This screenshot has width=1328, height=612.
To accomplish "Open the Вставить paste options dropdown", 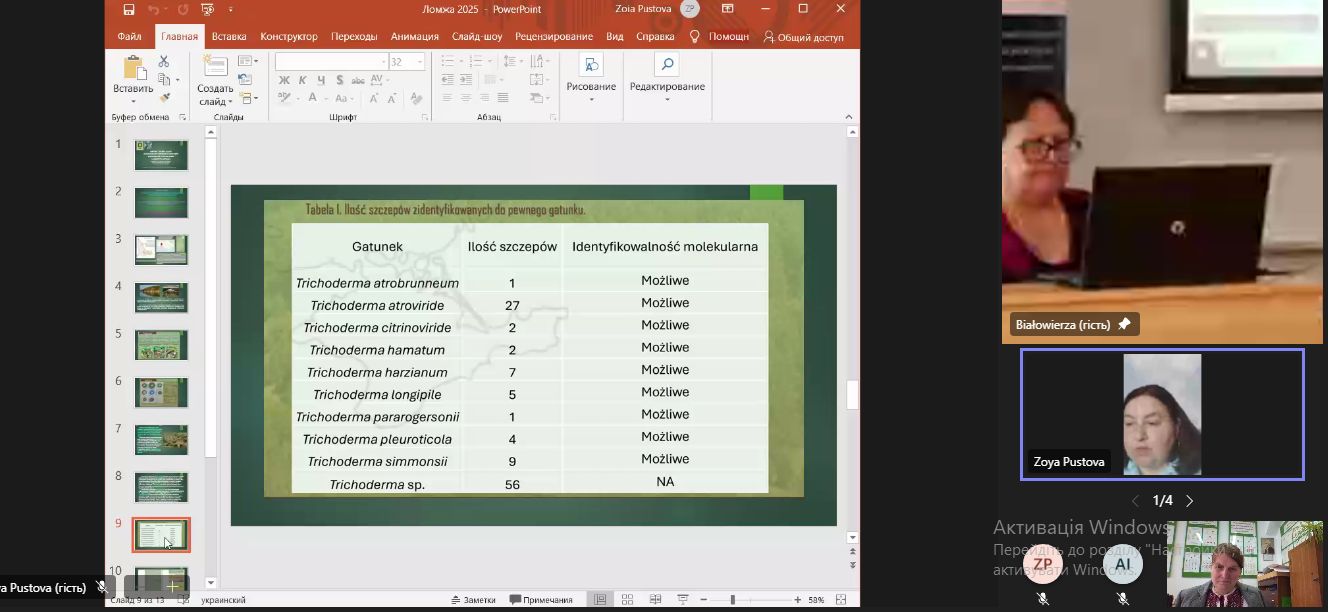I will pyautogui.click(x=133, y=100).
